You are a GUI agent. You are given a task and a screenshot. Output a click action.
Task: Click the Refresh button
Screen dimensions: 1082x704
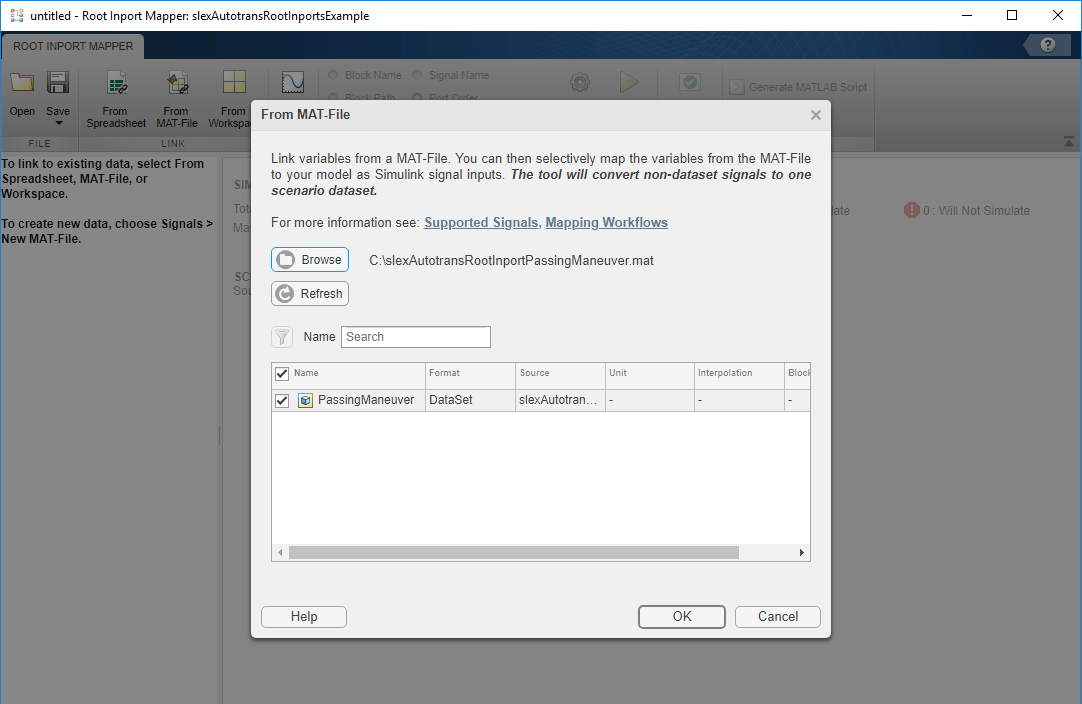click(x=310, y=293)
